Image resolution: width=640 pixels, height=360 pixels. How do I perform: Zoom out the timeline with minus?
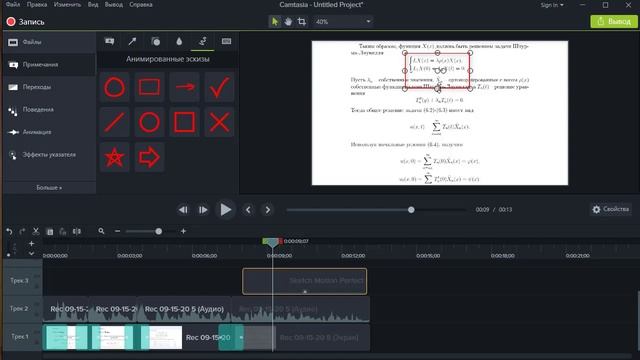pyautogui.click(x=118, y=231)
